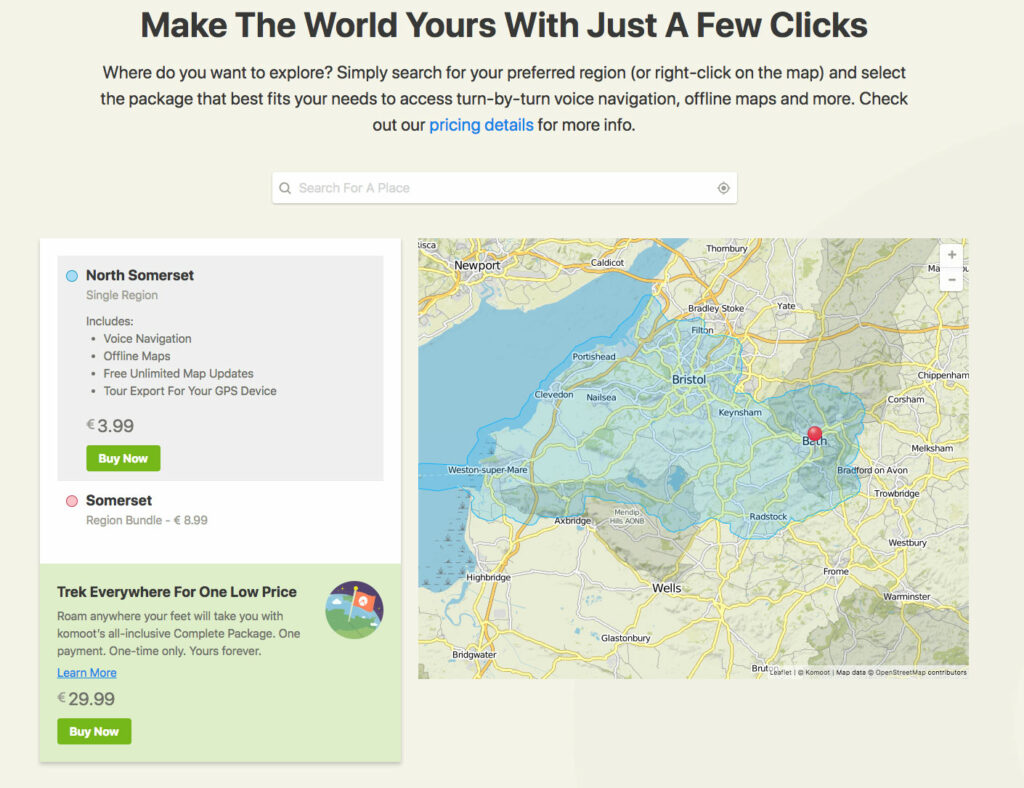Click Highbridge label on the map
The image size is (1024, 788).
point(488,577)
